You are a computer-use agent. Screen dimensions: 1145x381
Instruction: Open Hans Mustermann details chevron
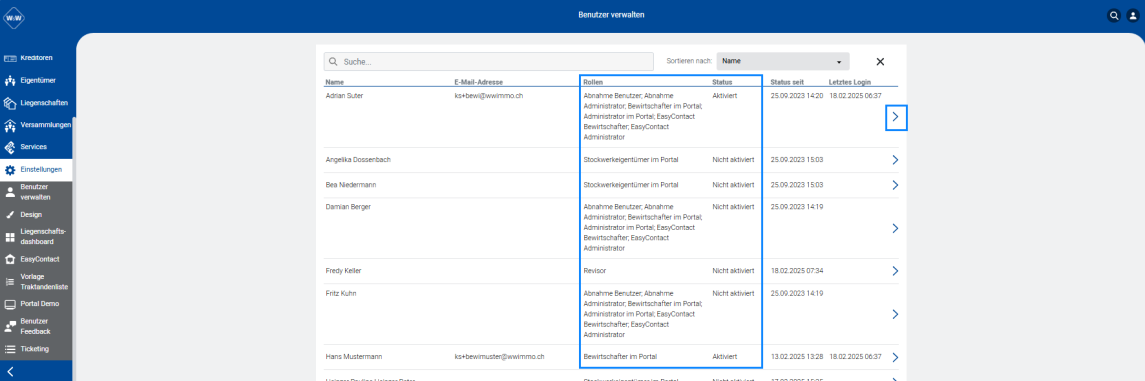pyautogui.click(x=895, y=357)
